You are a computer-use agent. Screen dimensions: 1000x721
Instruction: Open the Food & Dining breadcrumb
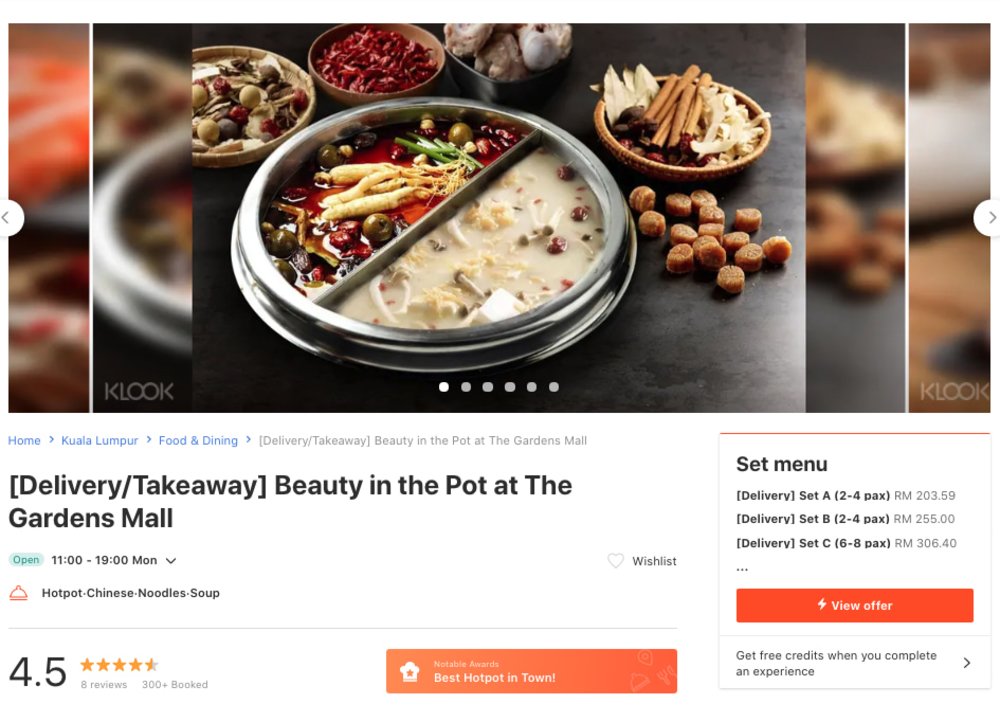[198, 440]
